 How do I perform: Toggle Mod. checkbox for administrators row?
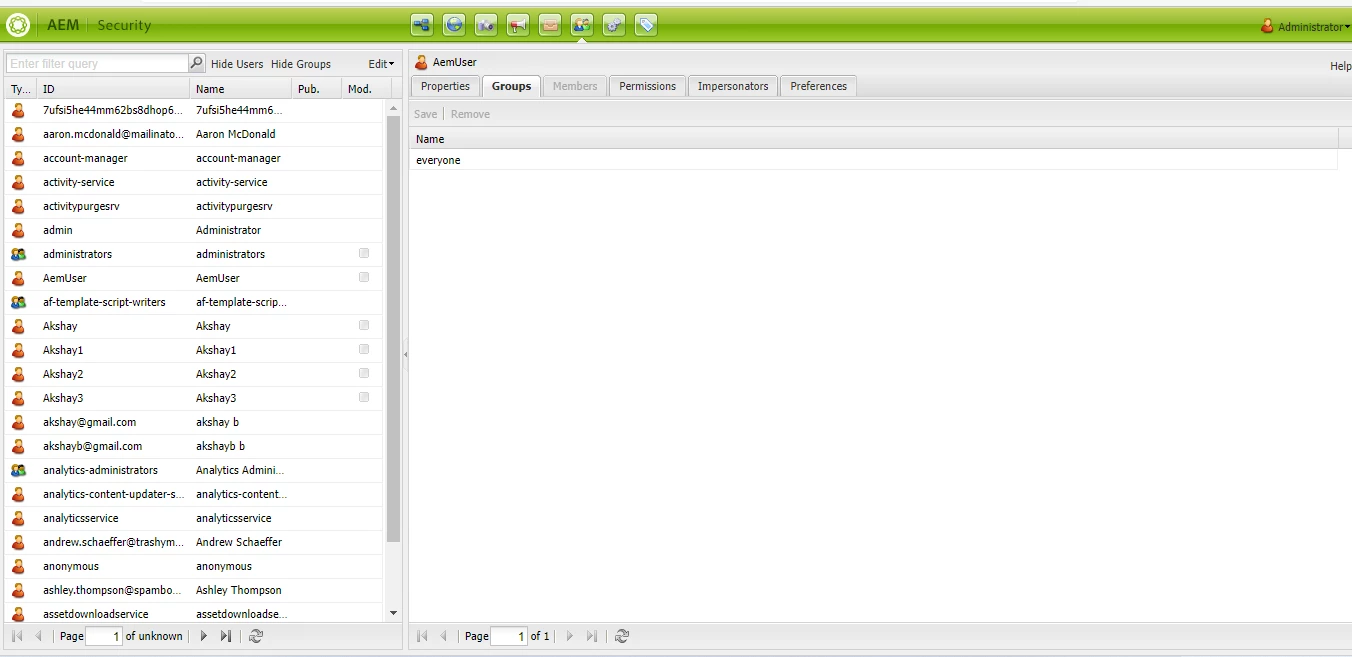(x=364, y=253)
